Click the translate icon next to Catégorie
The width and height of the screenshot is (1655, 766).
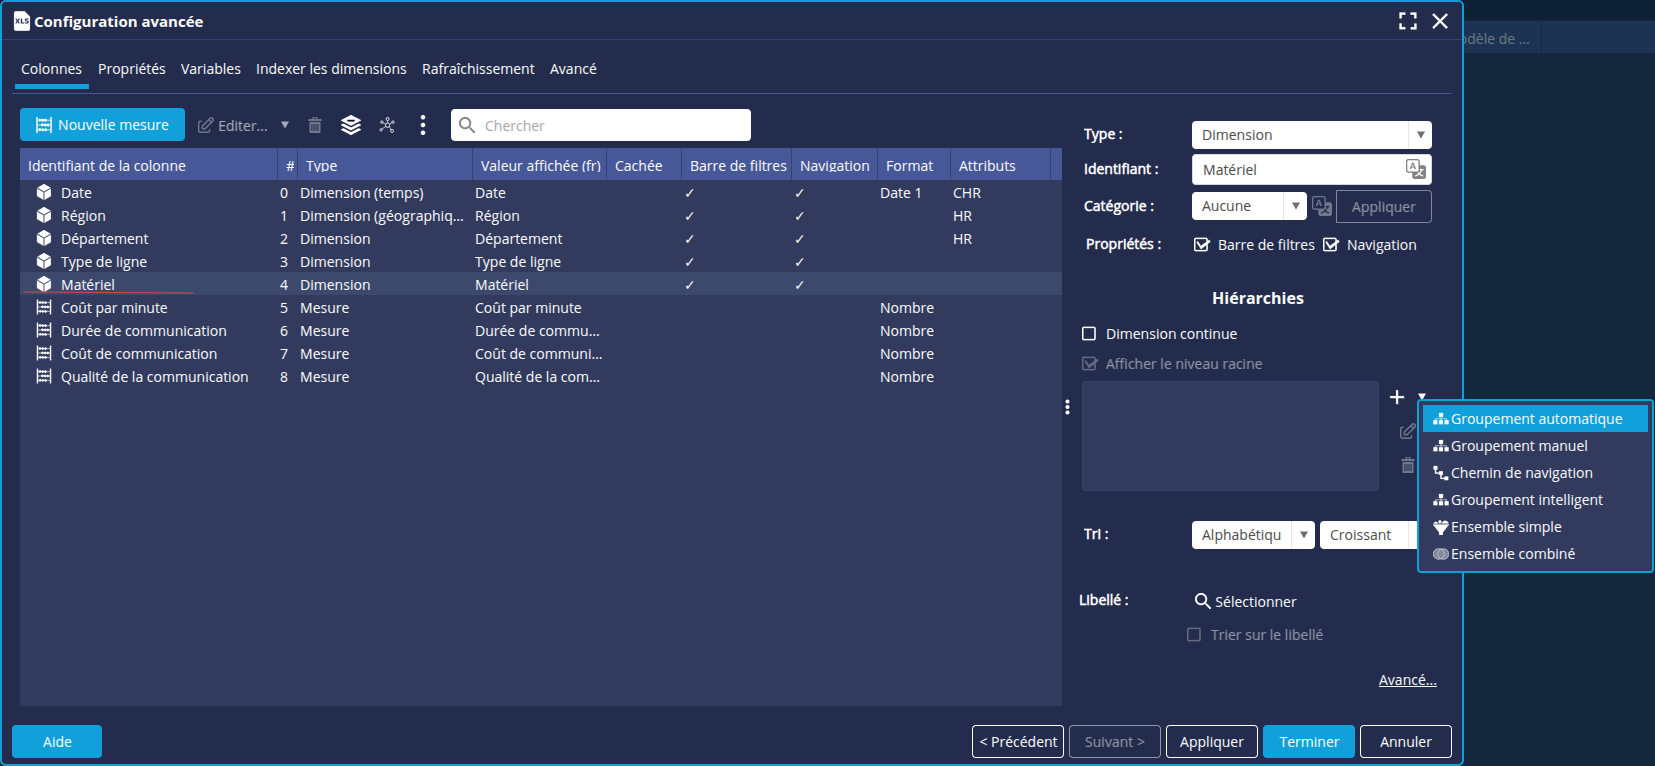point(1322,206)
